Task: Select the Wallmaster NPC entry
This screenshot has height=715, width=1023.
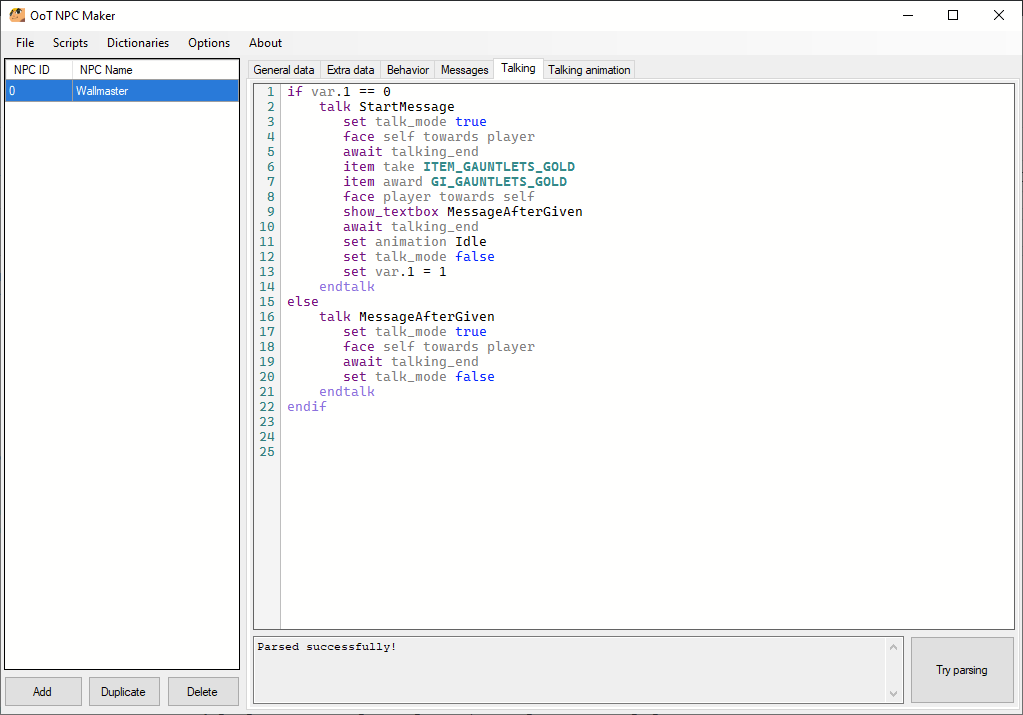Action: tap(104, 90)
